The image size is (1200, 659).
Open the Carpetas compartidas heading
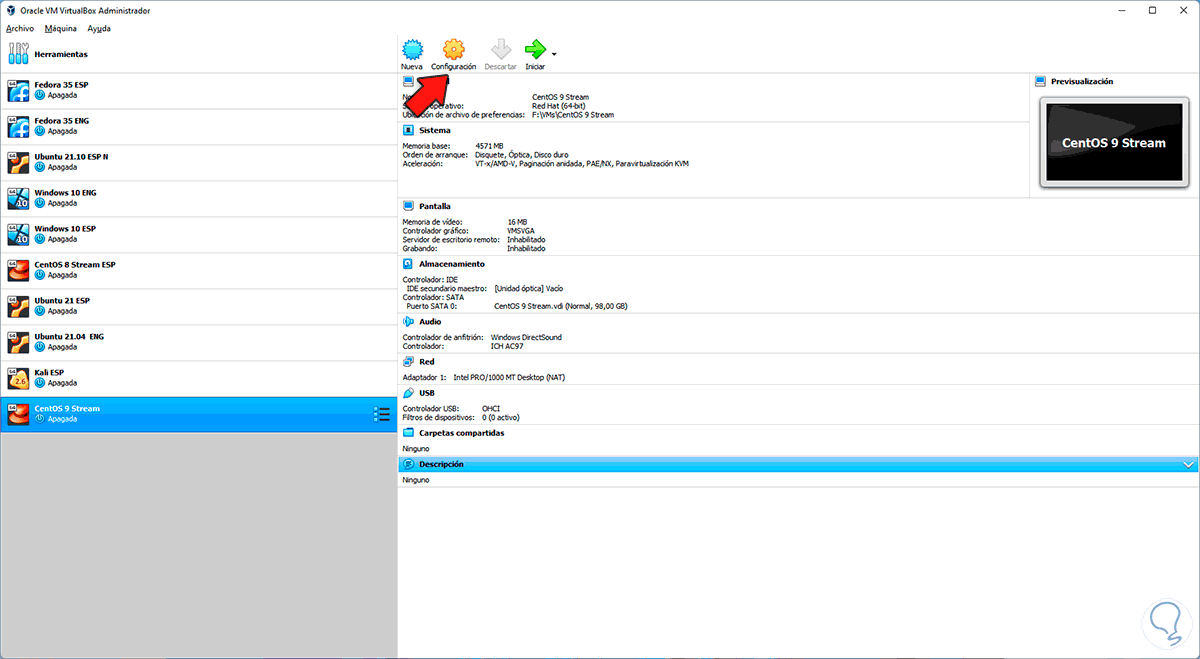click(x=462, y=433)
